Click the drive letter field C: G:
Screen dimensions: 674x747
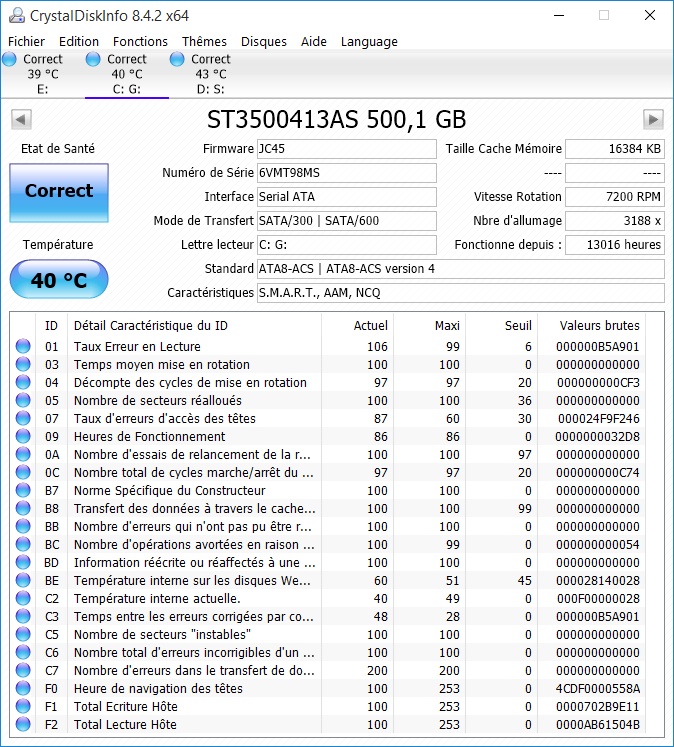pyautogui.click(x=347, y=245)
